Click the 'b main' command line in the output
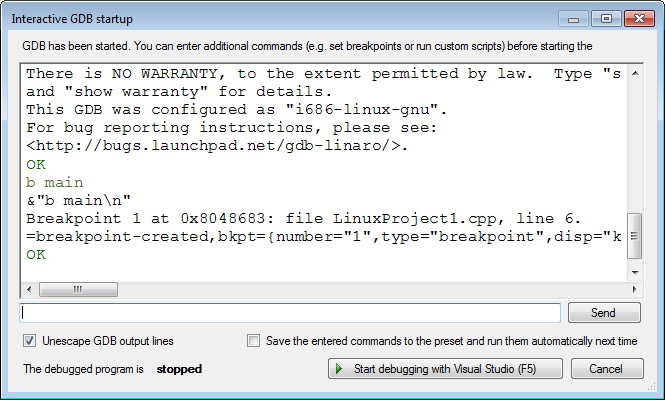 point(55,183)
